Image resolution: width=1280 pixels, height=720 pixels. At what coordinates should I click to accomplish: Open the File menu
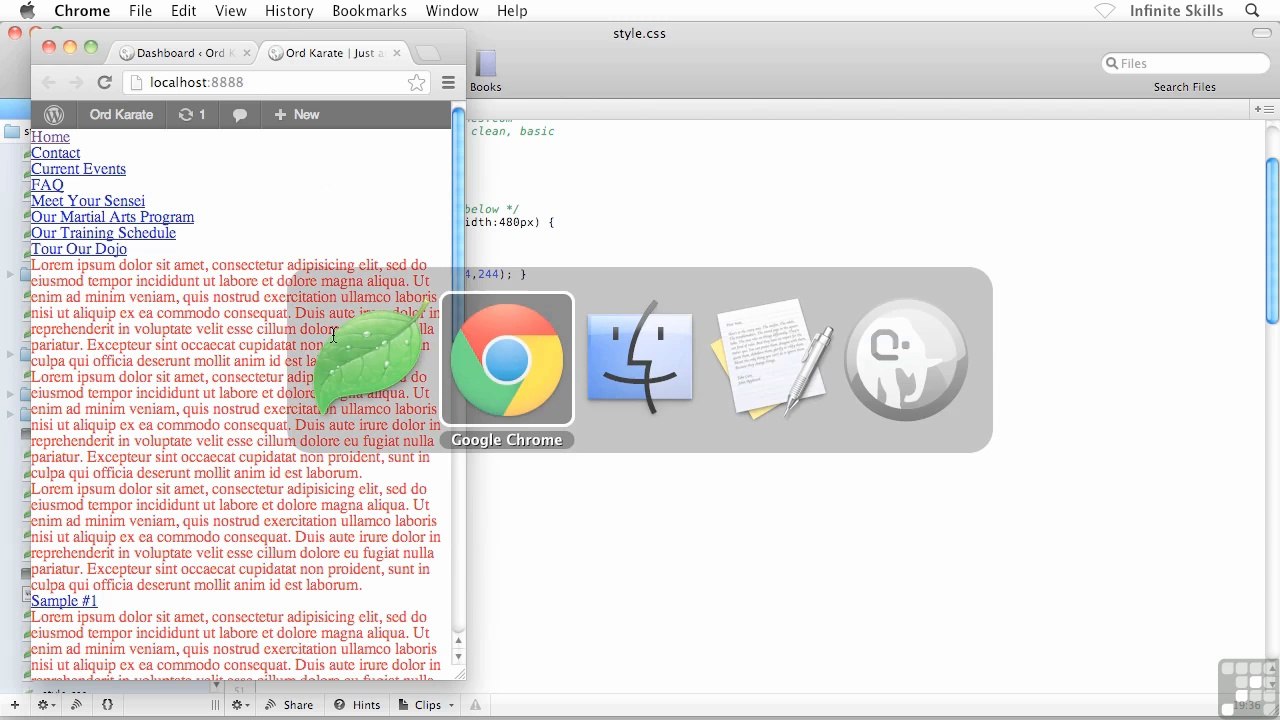[x=140, y=11]
